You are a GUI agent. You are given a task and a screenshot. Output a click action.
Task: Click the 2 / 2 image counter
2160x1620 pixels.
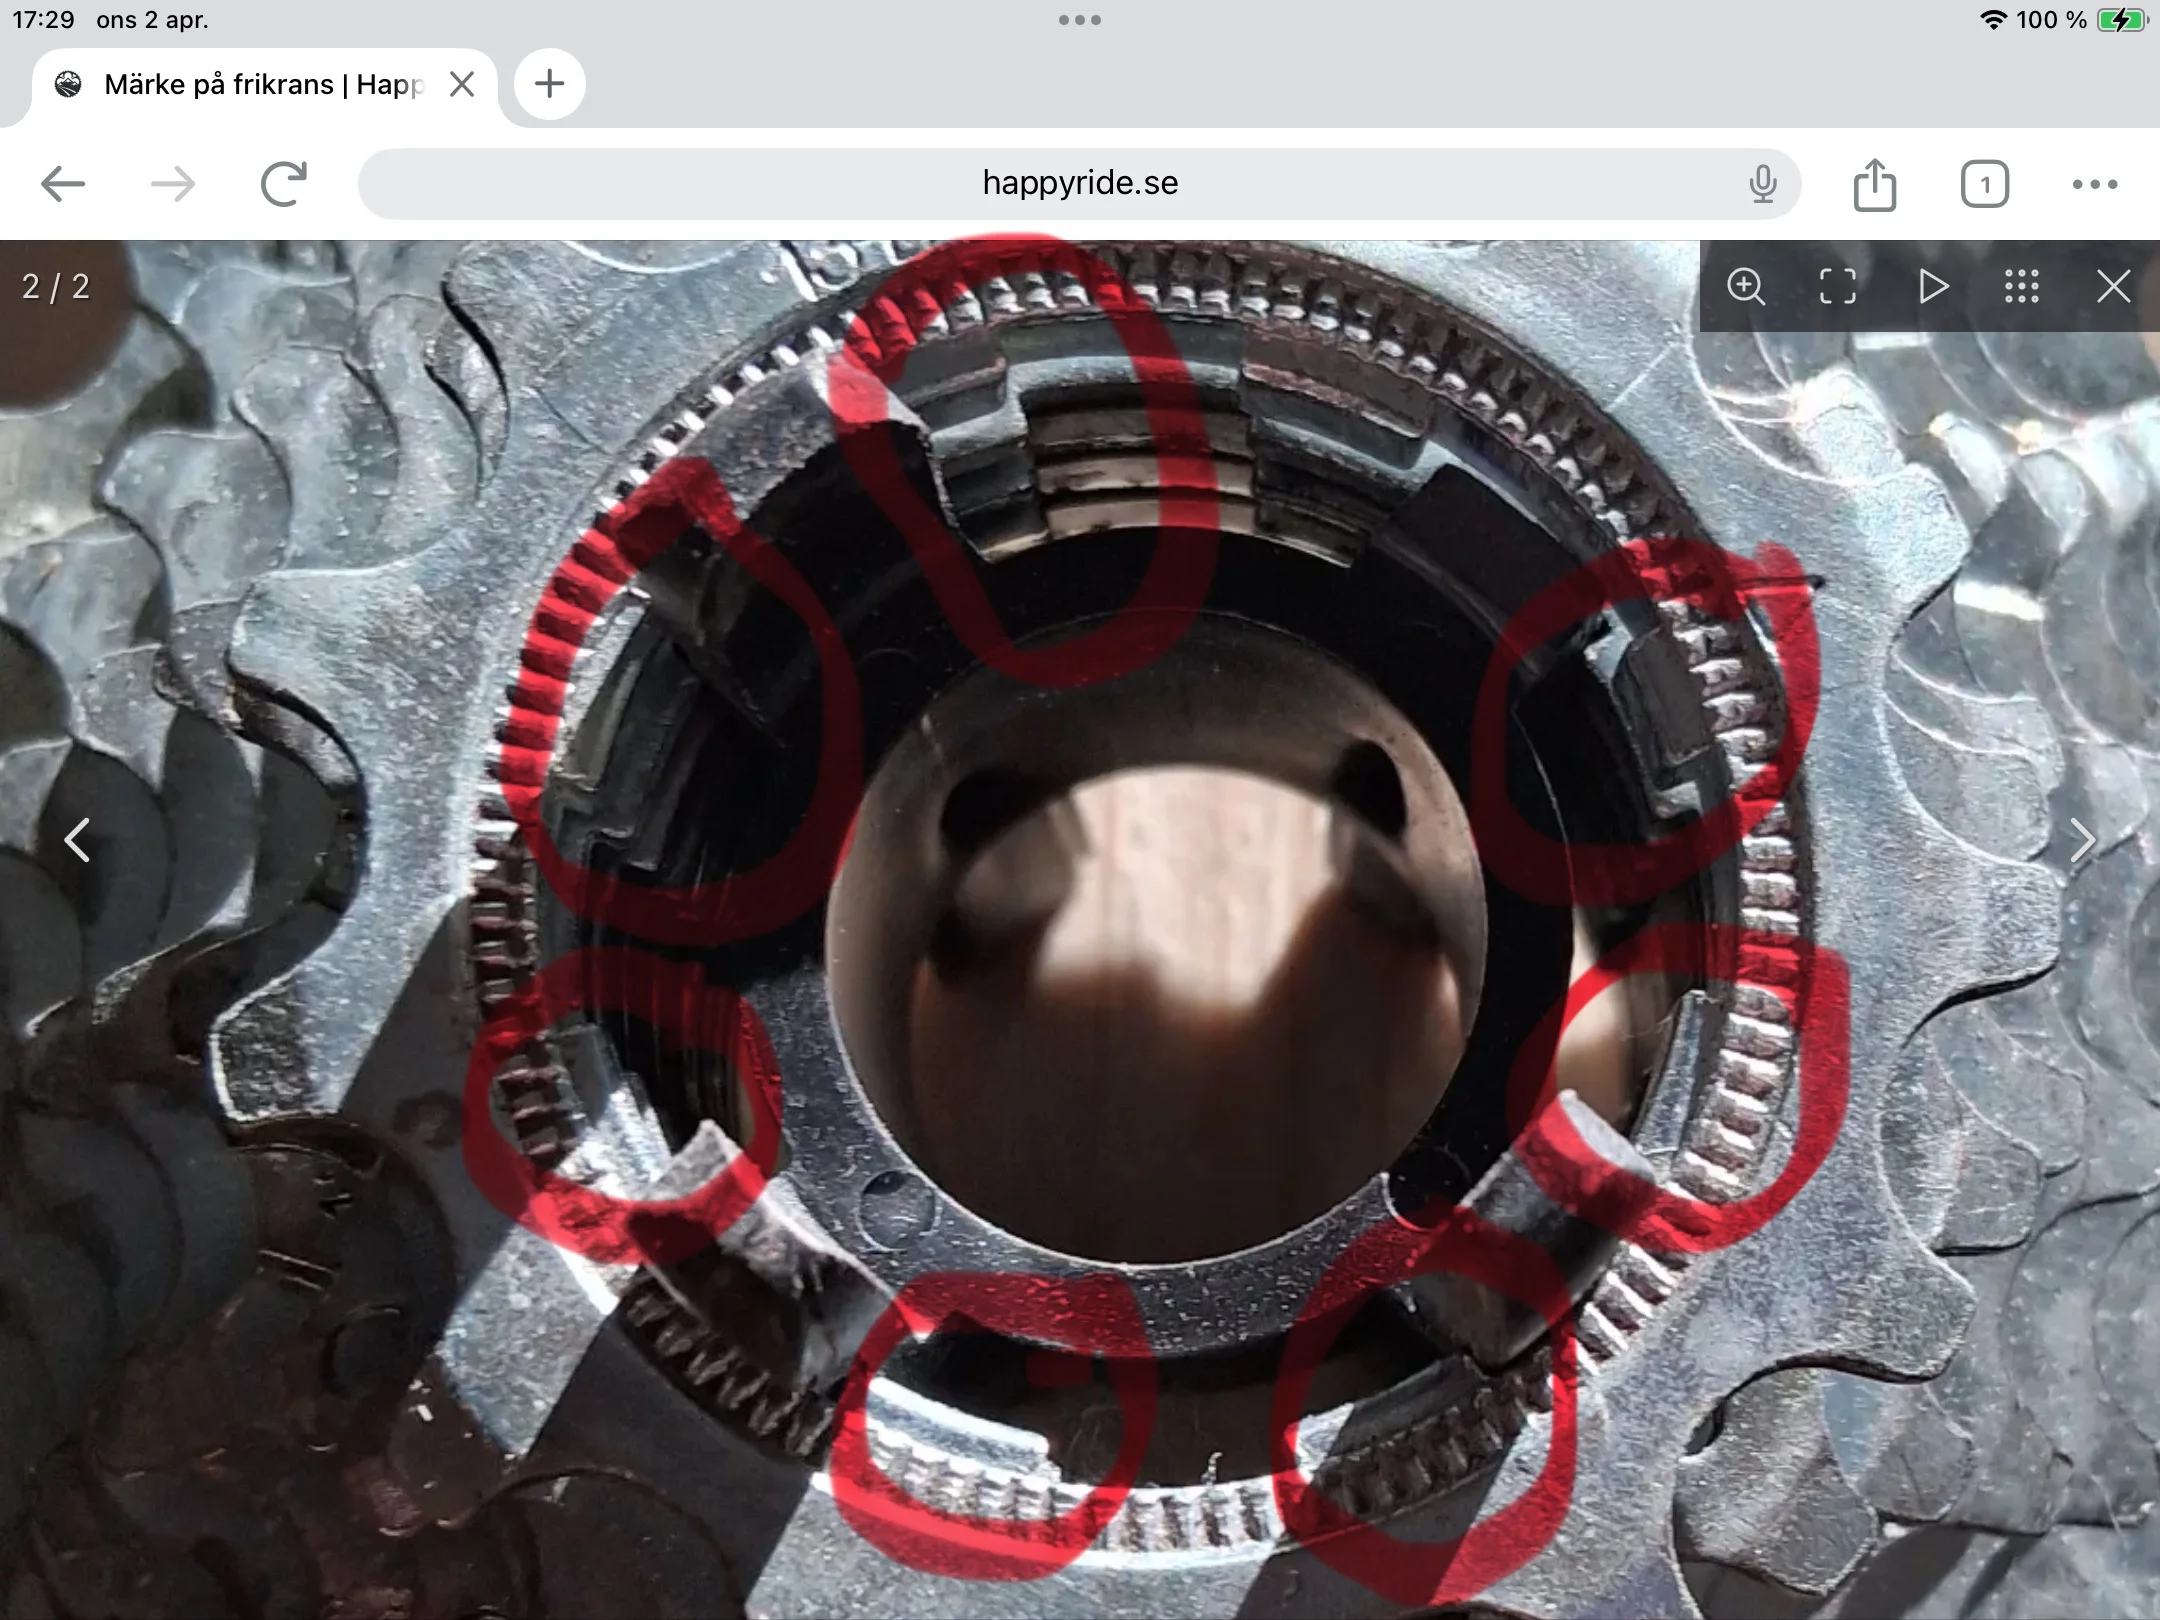coord(56,287)
